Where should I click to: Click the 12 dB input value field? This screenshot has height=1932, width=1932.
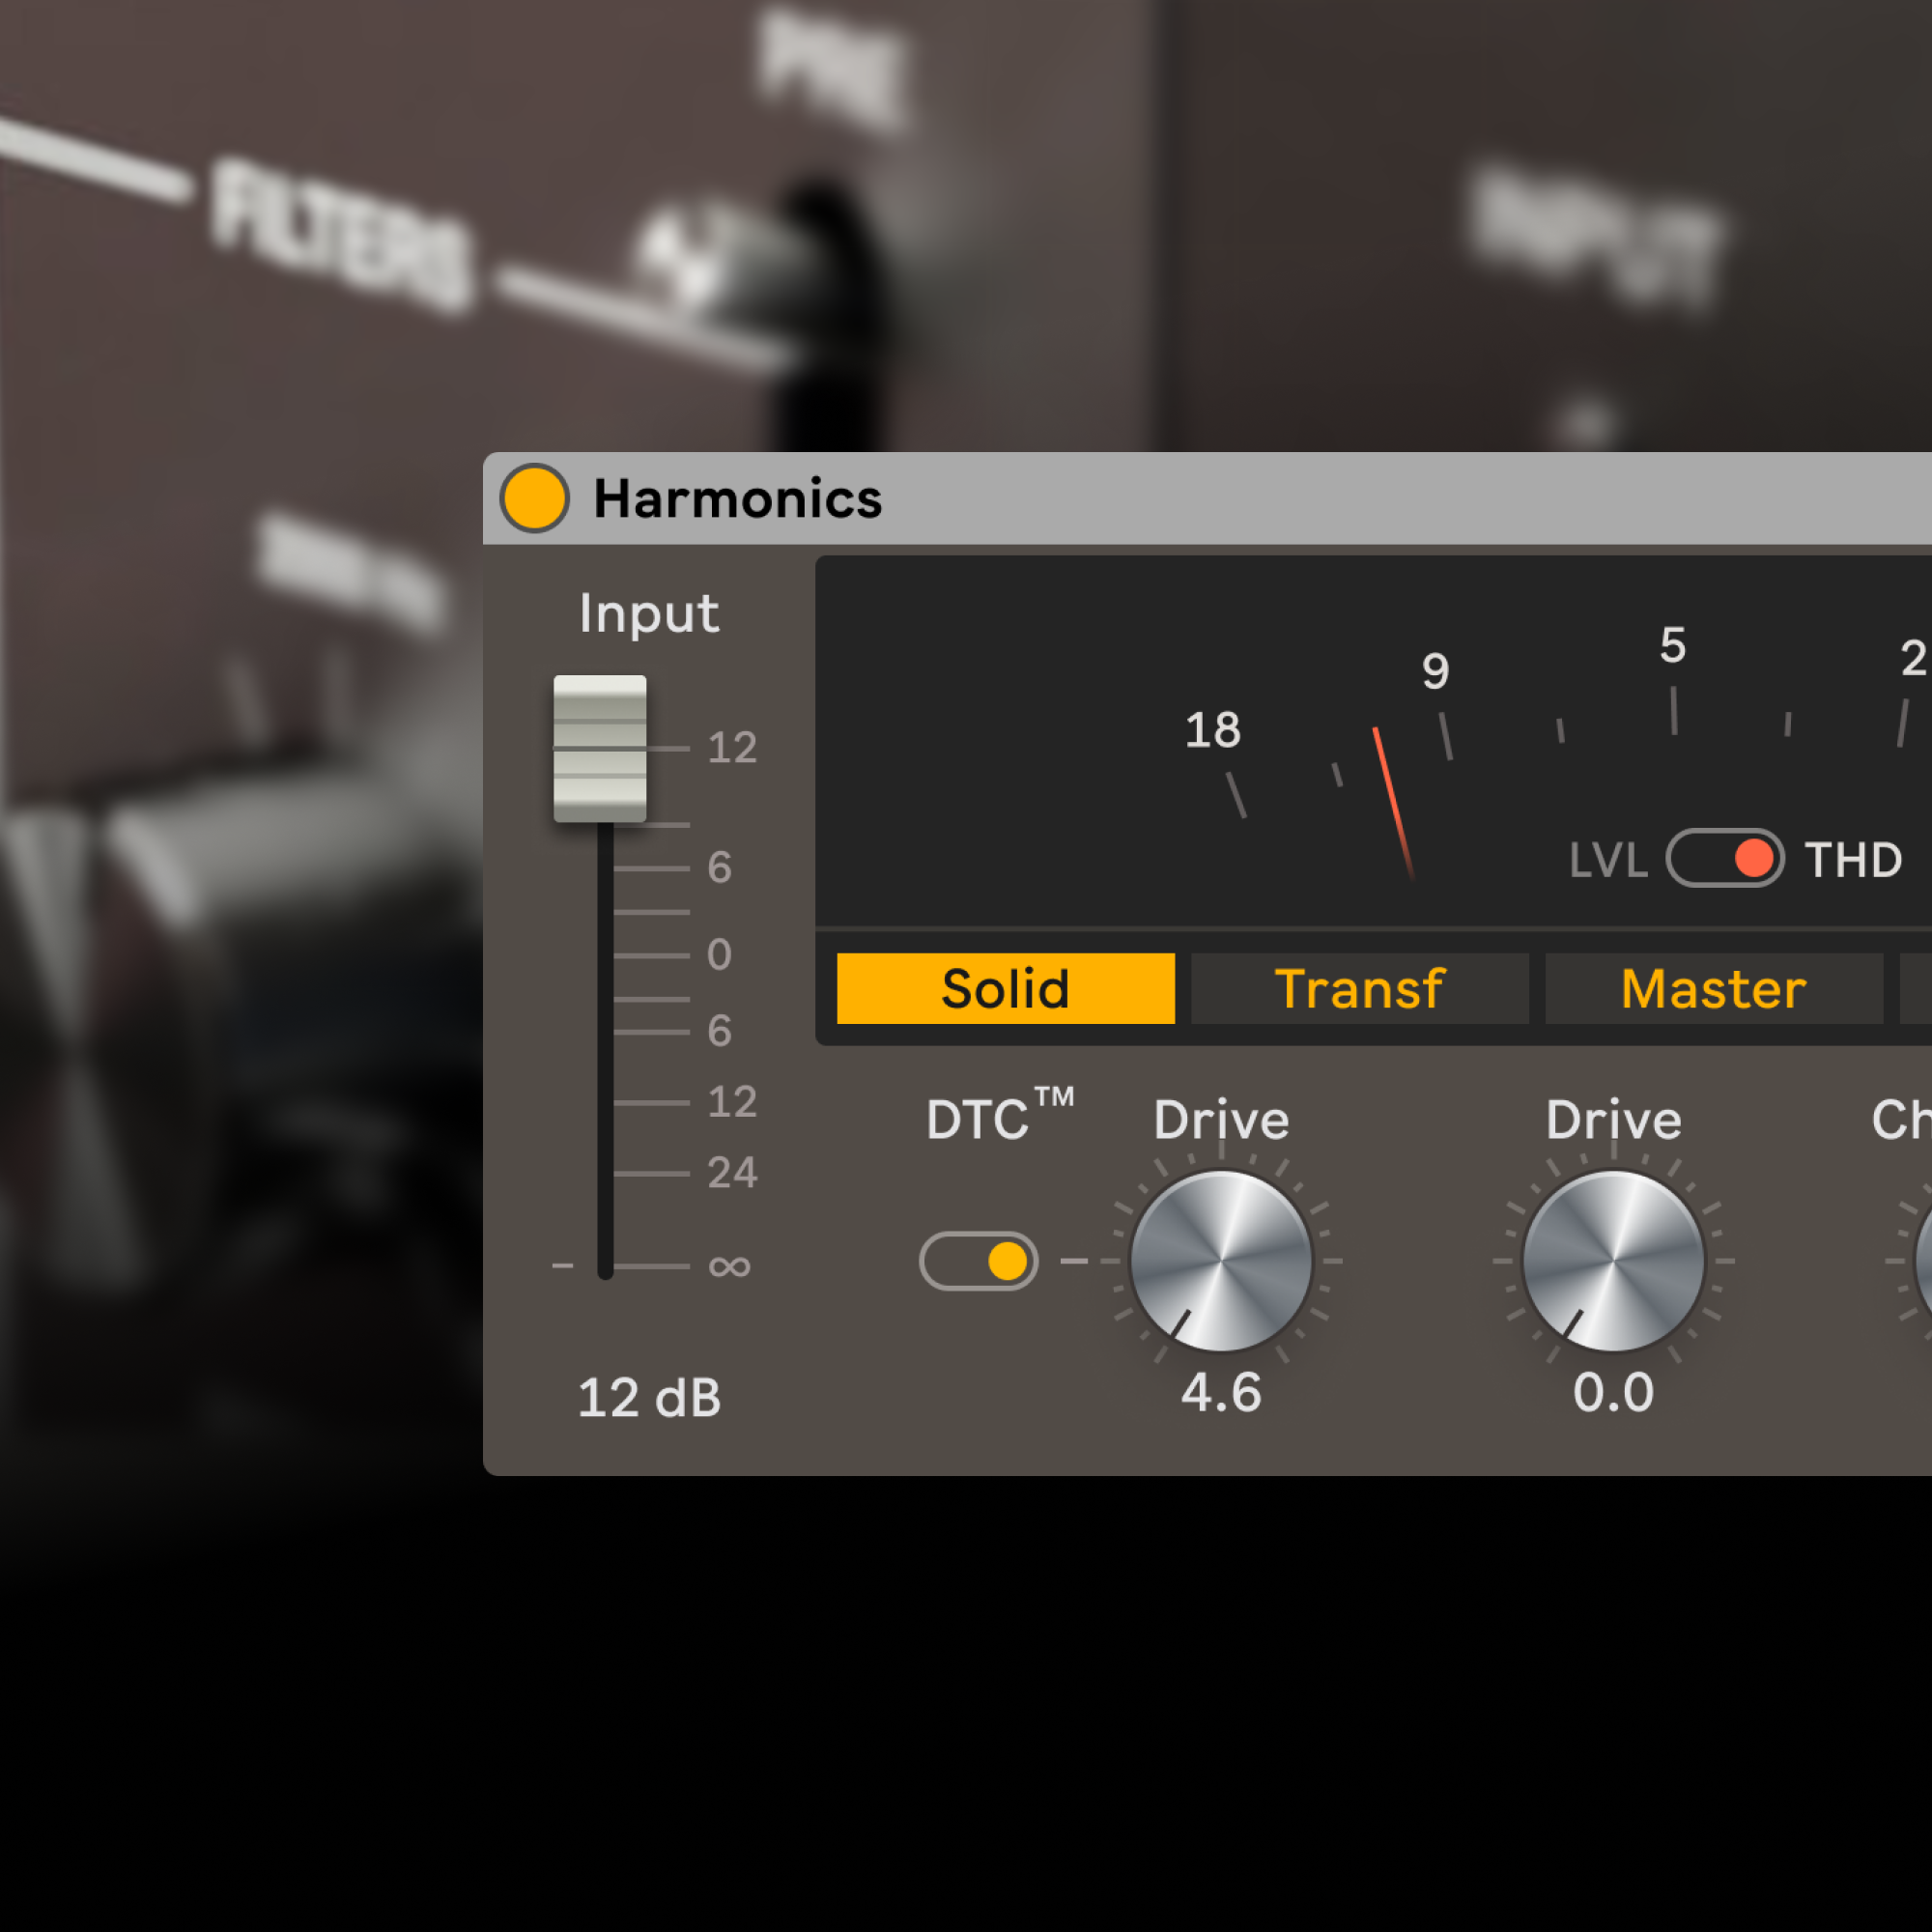point(649,1397)
